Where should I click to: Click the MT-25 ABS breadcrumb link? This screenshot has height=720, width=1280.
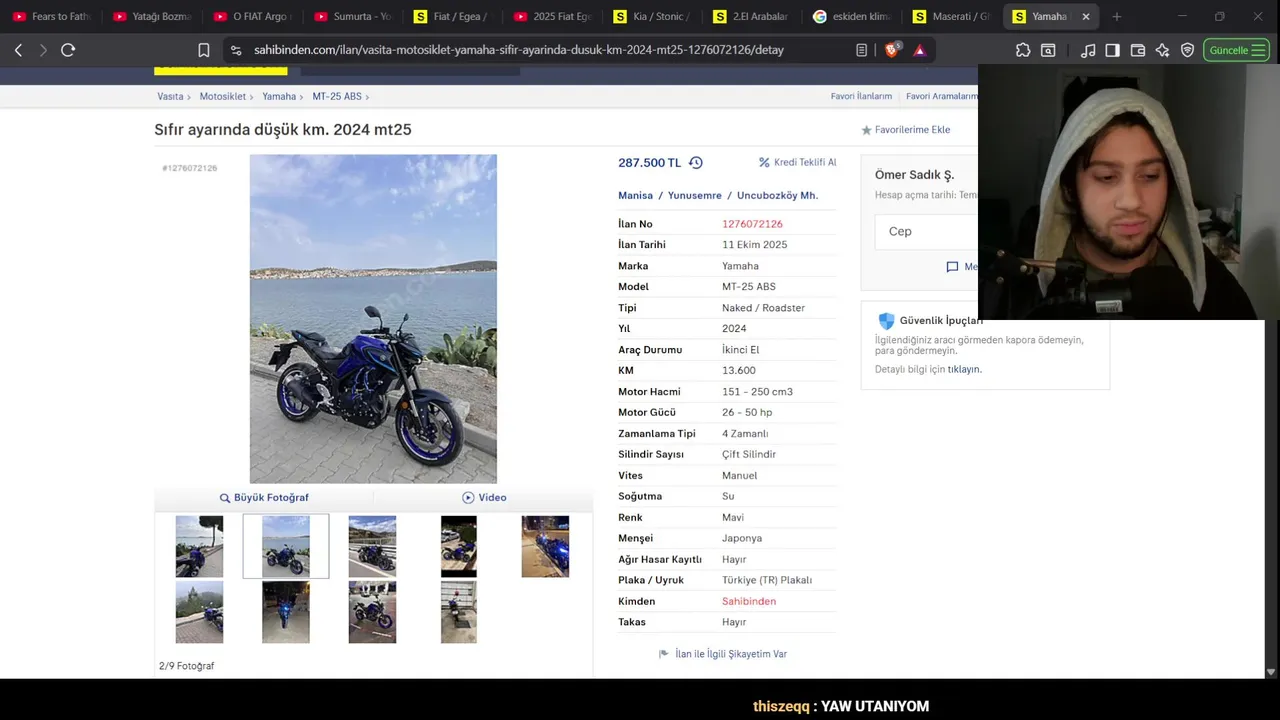pos(337,96)
